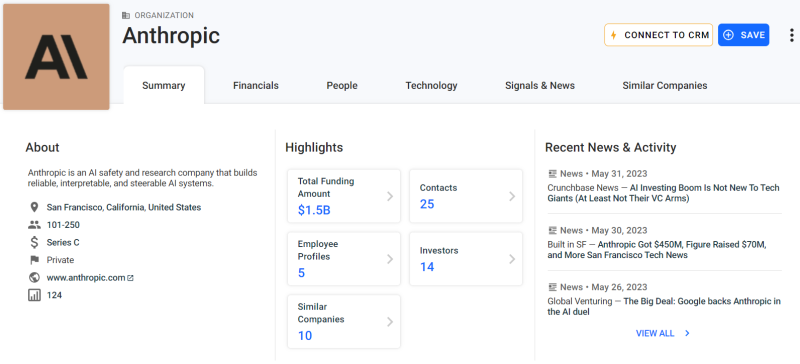Open the People tab
Image resolution: width=800 pixels, height=364 pixels.
coord(342,86)
